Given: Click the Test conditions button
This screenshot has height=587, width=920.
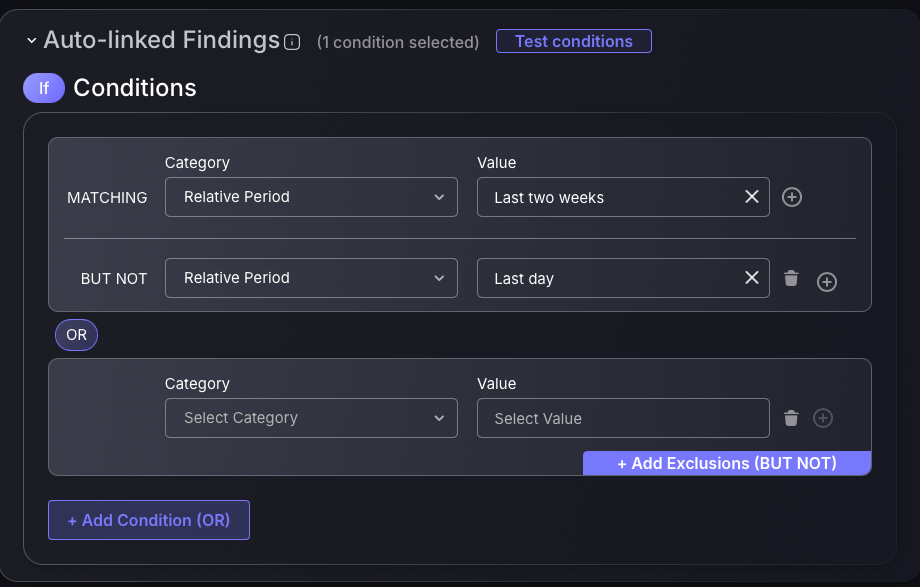Looking at the screenshot, I should 573,41.
